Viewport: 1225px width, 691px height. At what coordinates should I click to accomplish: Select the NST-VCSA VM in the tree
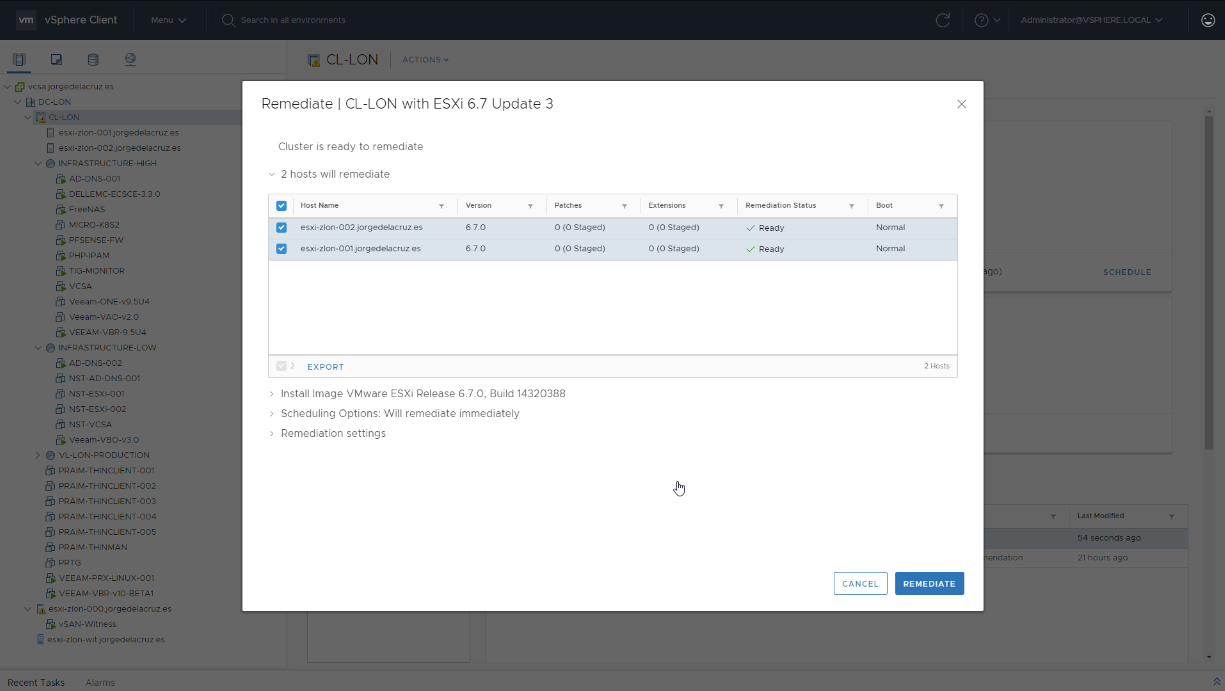tap(90, 424)
